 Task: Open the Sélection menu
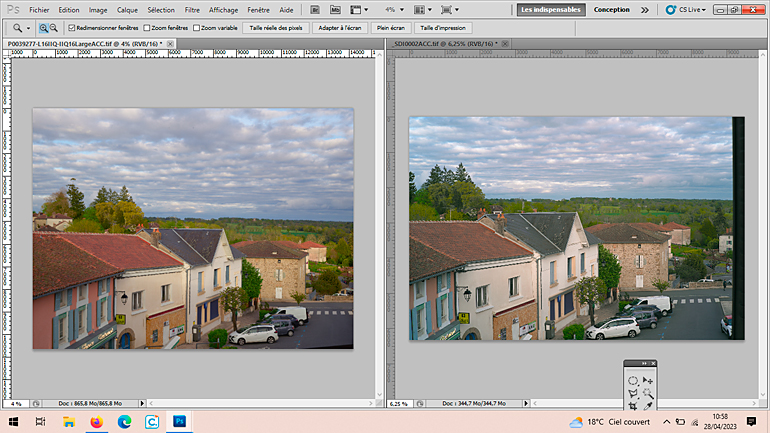(x=161, y=10)
